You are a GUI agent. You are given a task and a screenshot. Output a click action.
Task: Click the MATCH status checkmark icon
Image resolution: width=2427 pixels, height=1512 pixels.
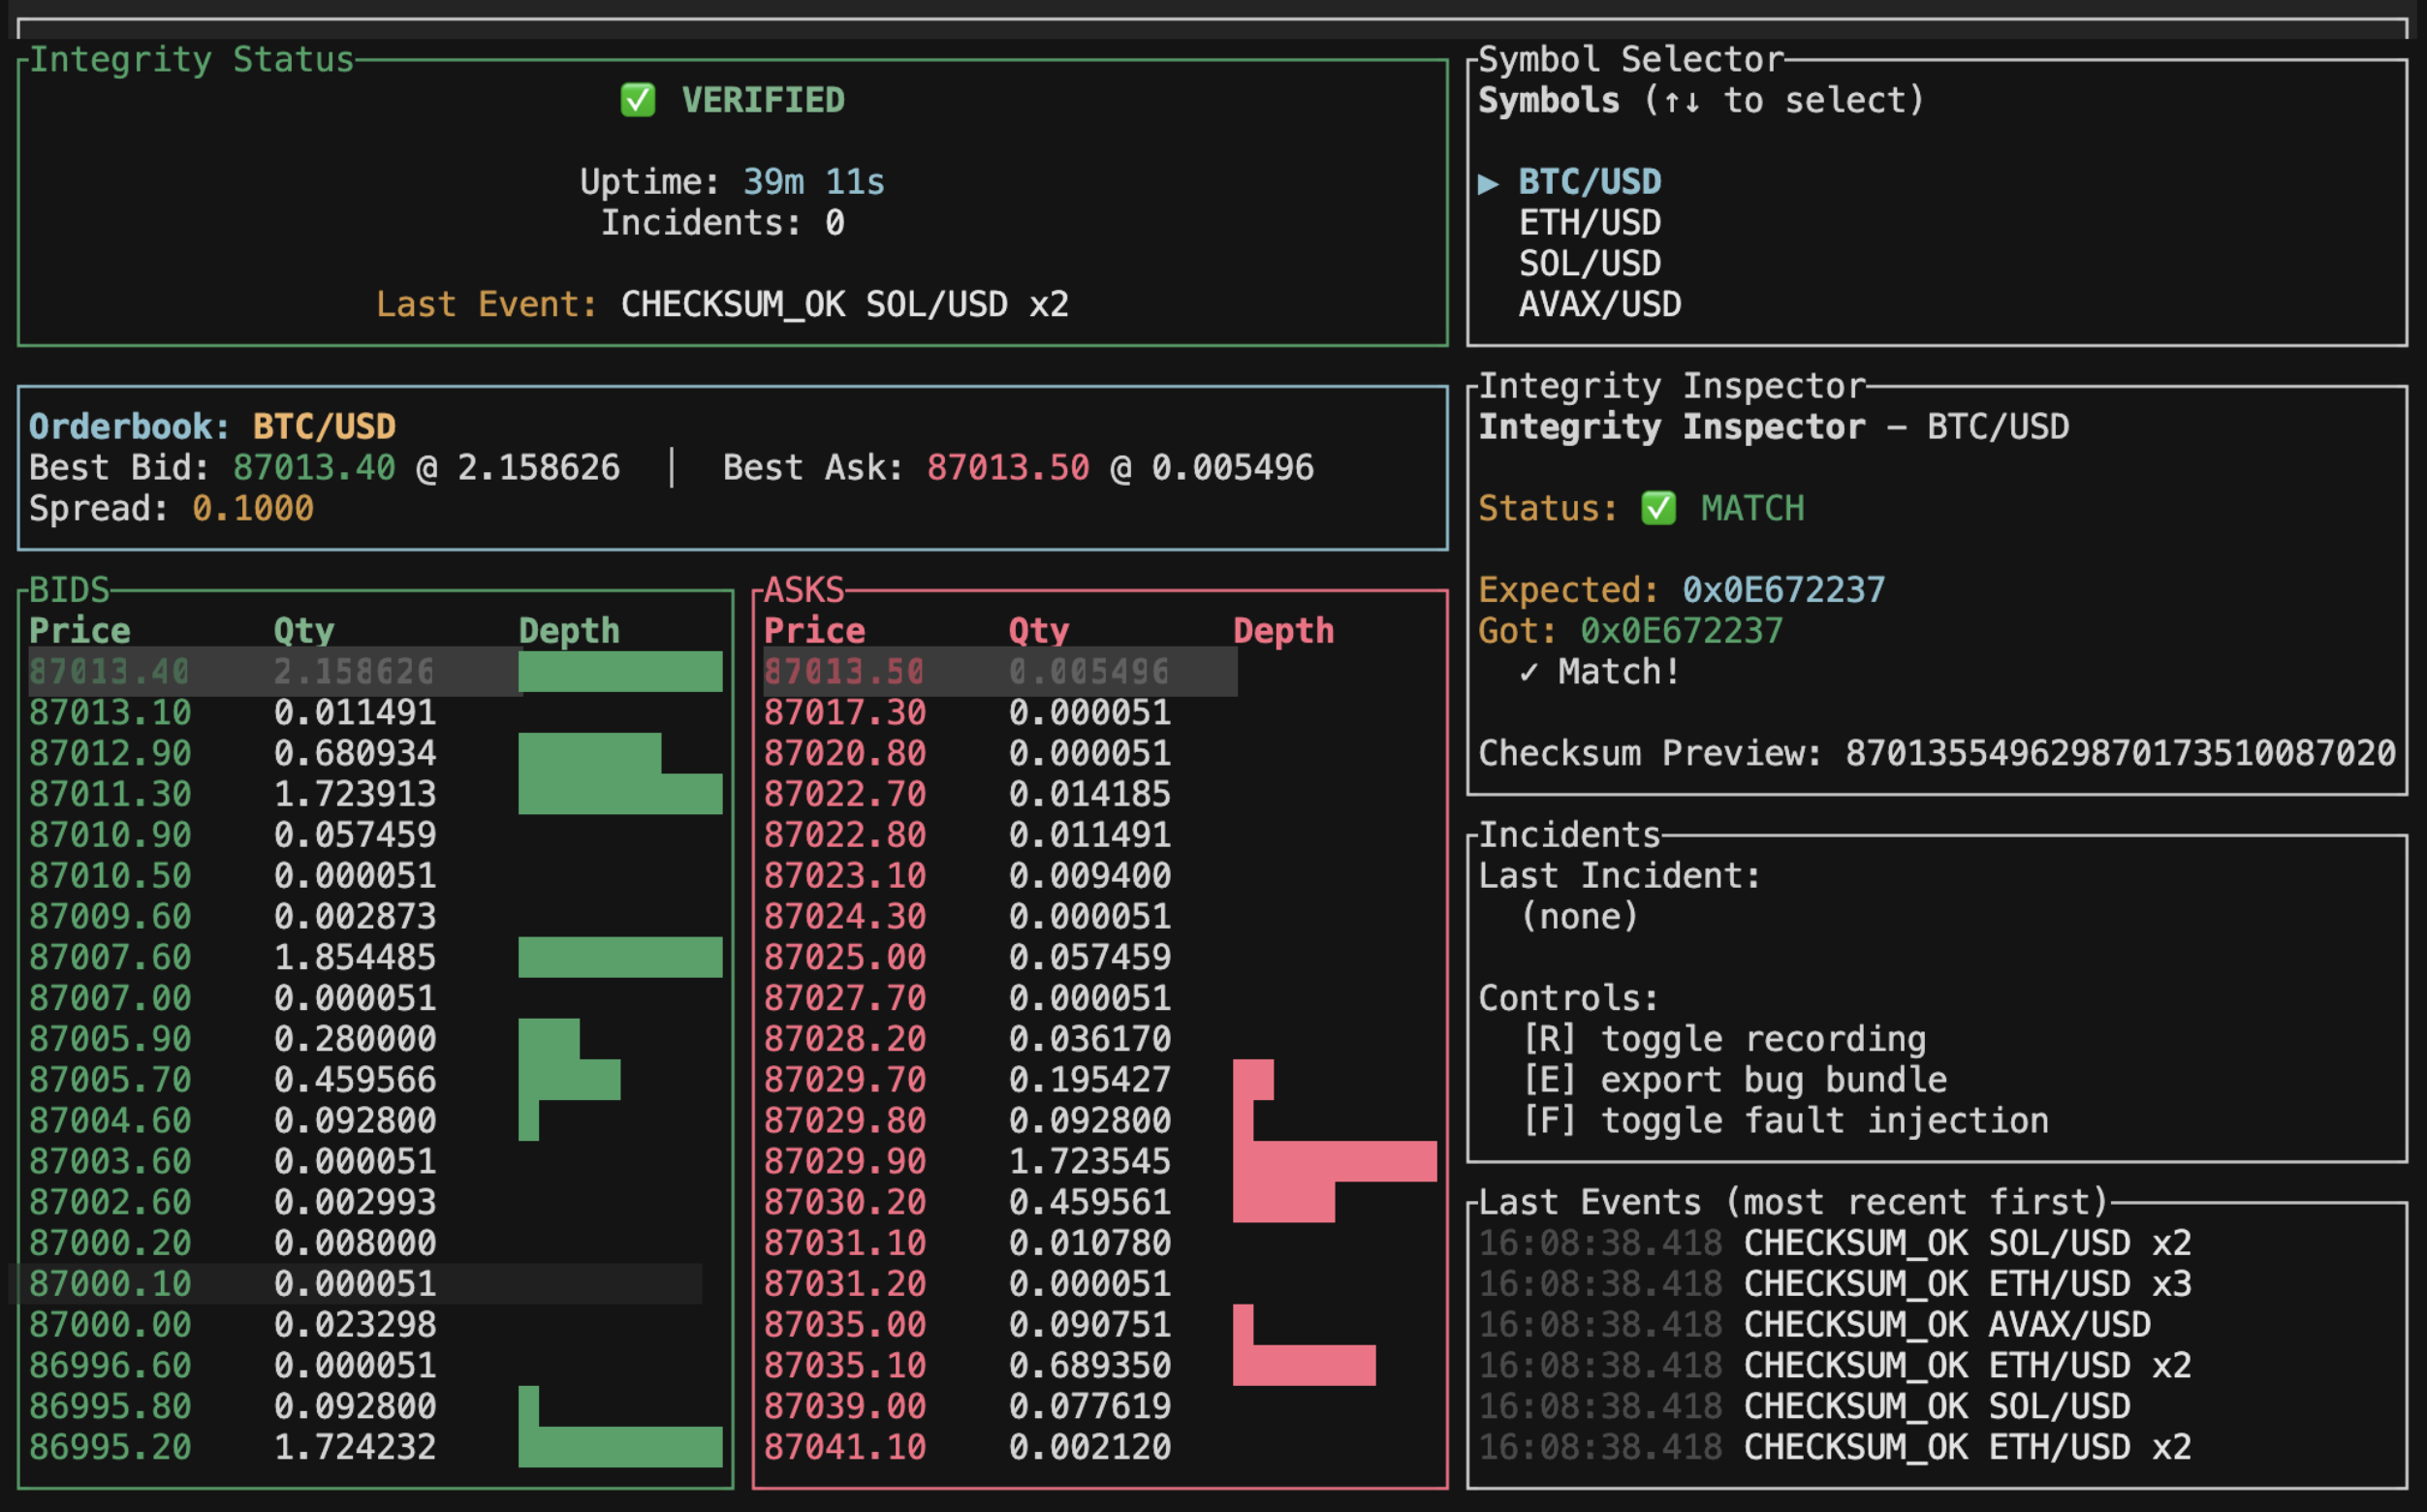(x=1658, y=508)
